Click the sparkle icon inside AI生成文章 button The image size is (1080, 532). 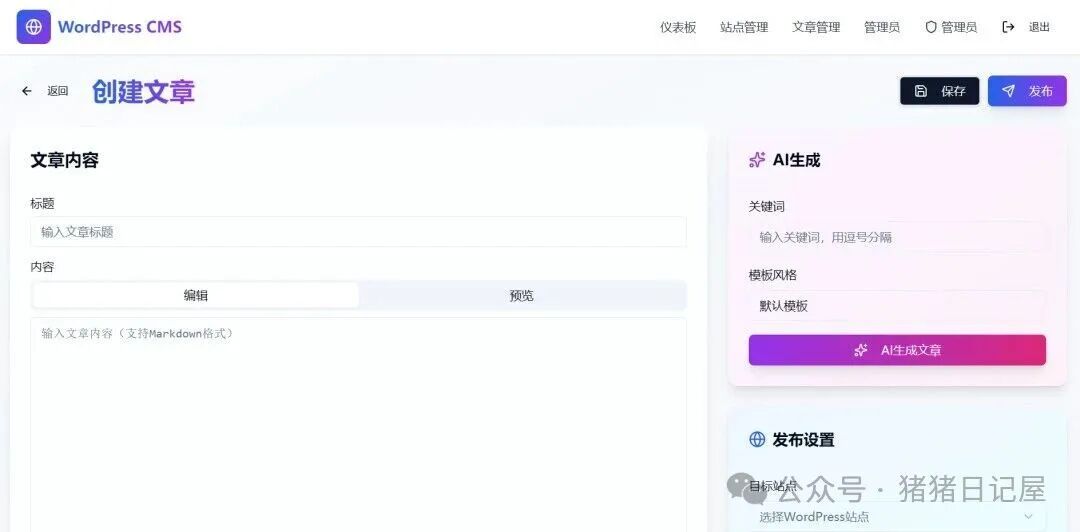pyautogui.click(x=861, y=350)
